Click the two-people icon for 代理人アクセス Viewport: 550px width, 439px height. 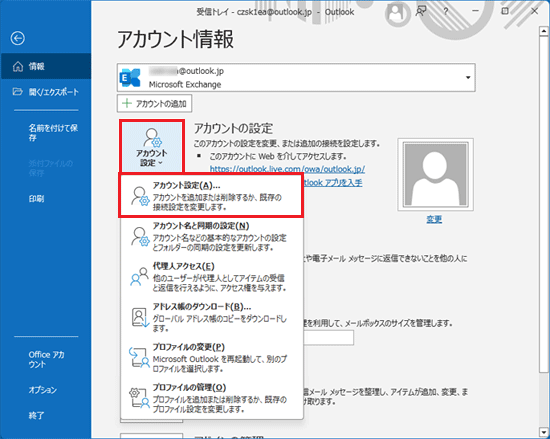coord(140,276)
